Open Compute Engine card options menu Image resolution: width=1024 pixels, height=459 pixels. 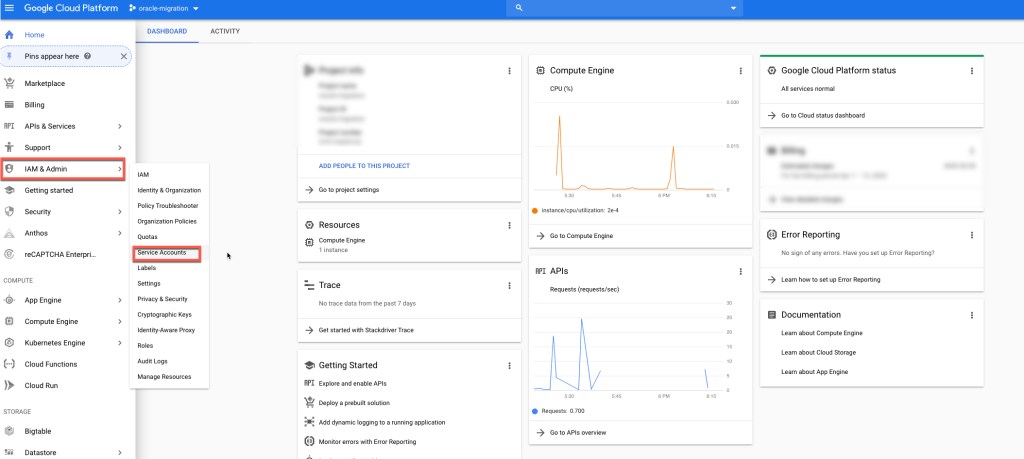[740, 71]
